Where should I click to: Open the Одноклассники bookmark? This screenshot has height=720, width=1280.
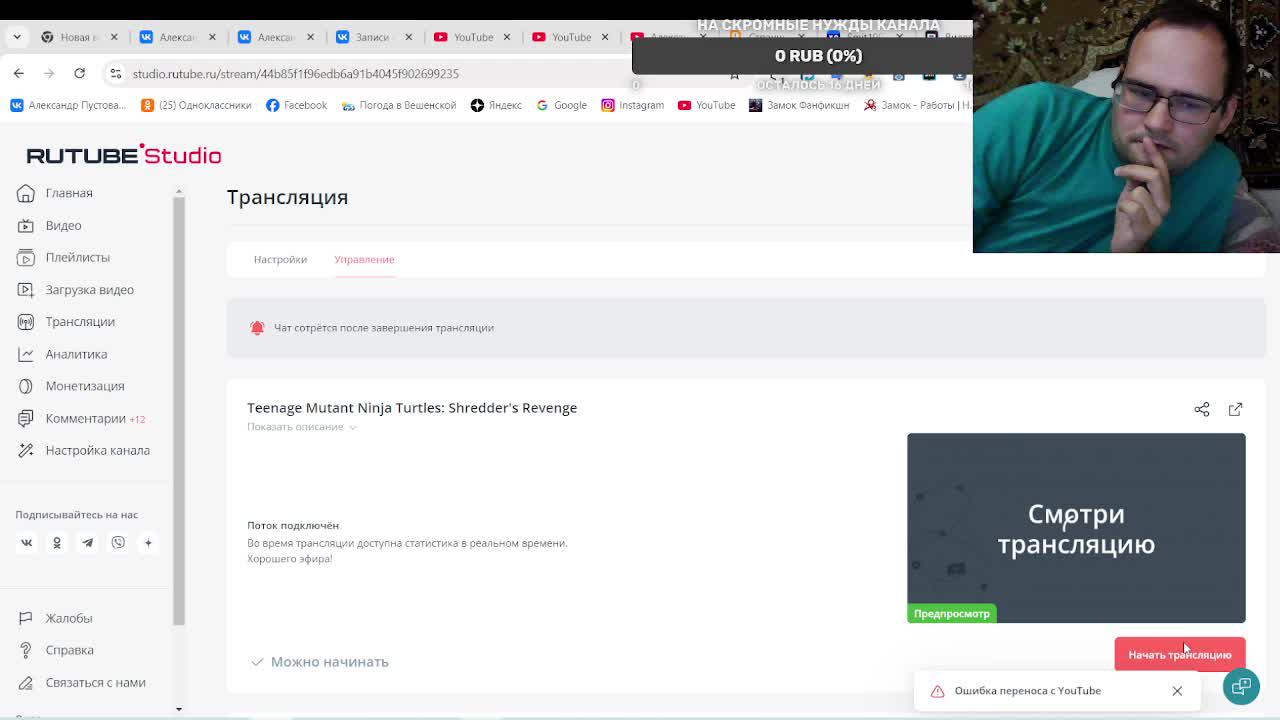196,105
